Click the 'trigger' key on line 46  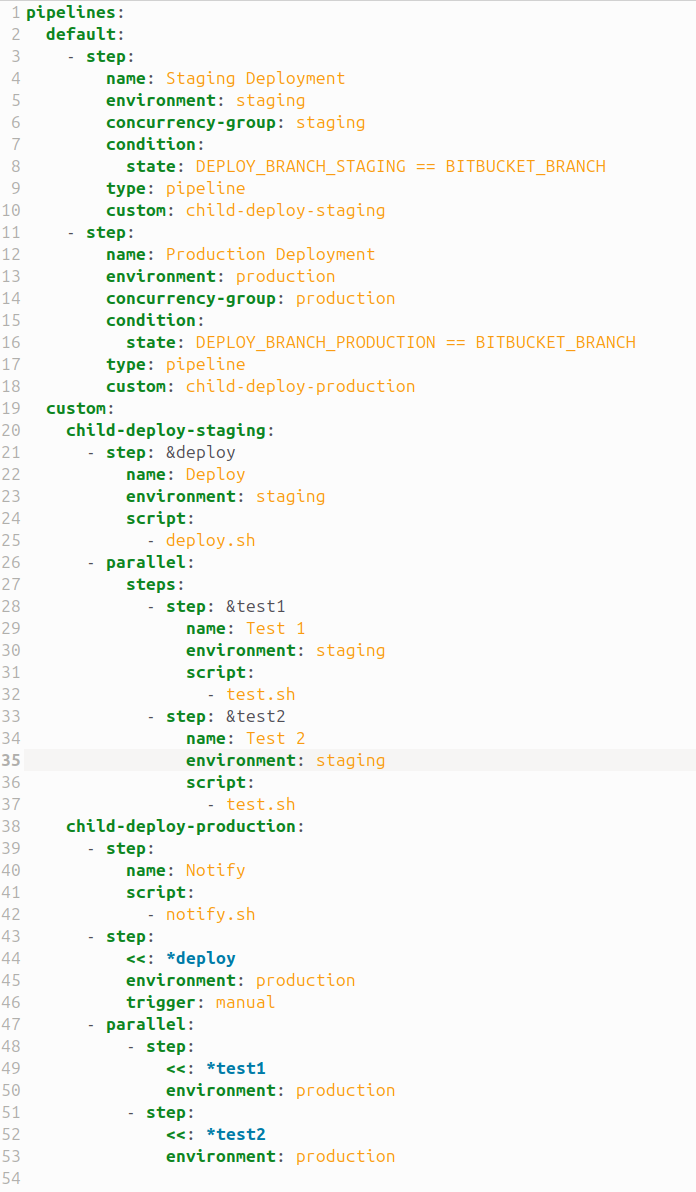[x=163, y=1003]
